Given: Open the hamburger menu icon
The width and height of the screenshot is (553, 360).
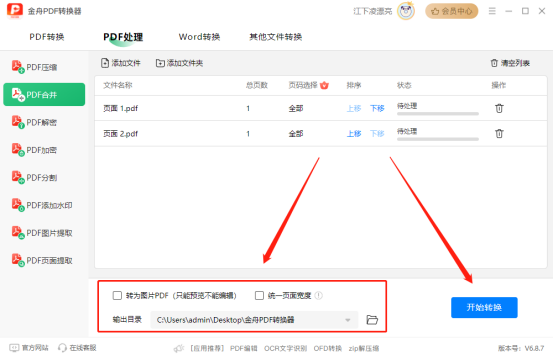Looking at the screenshot, I should 492,11.
